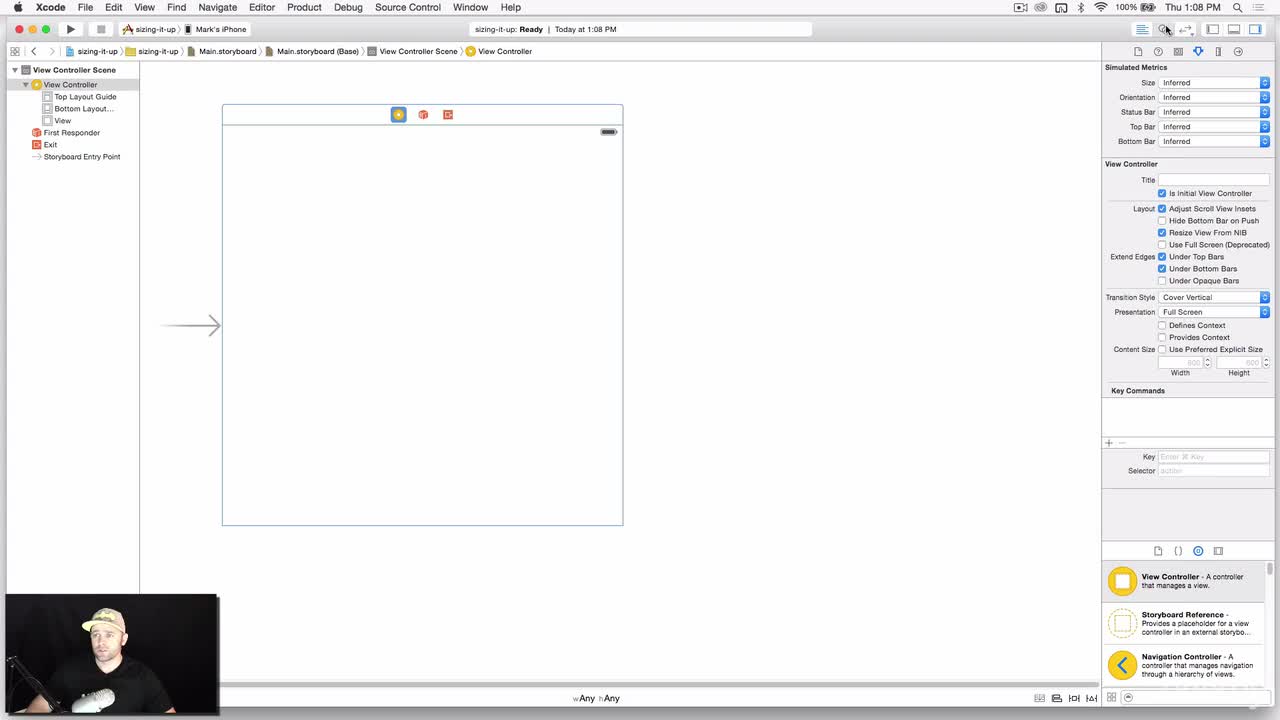Toggle the Utilities pane
Viewport: 1280px width, 720px height.
pos(1255,29)
